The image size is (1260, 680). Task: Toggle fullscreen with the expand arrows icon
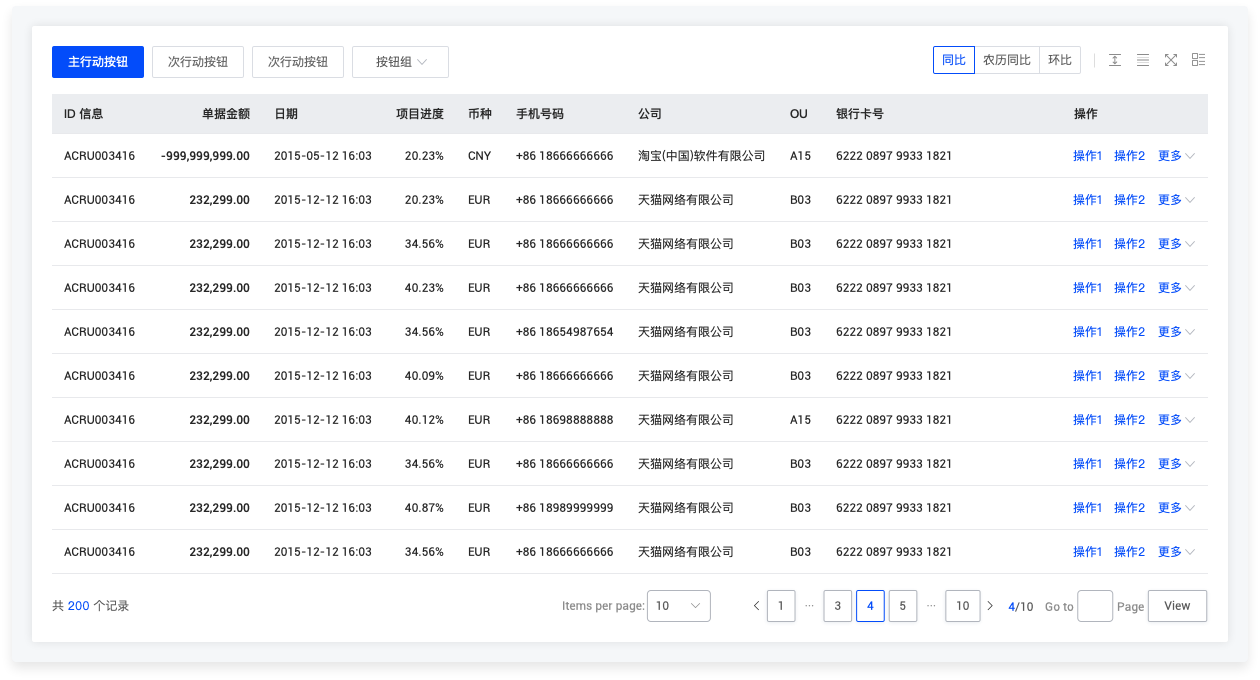[x=1171, y=60]
